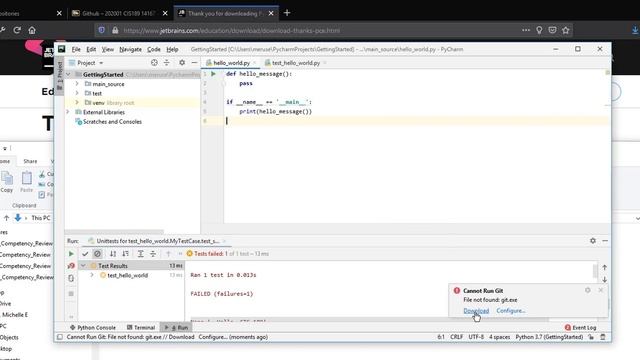The height and width of the screenshot is (360, 640).
Task: Close the Cannot Run Git notification
Action: click(600, 290)
